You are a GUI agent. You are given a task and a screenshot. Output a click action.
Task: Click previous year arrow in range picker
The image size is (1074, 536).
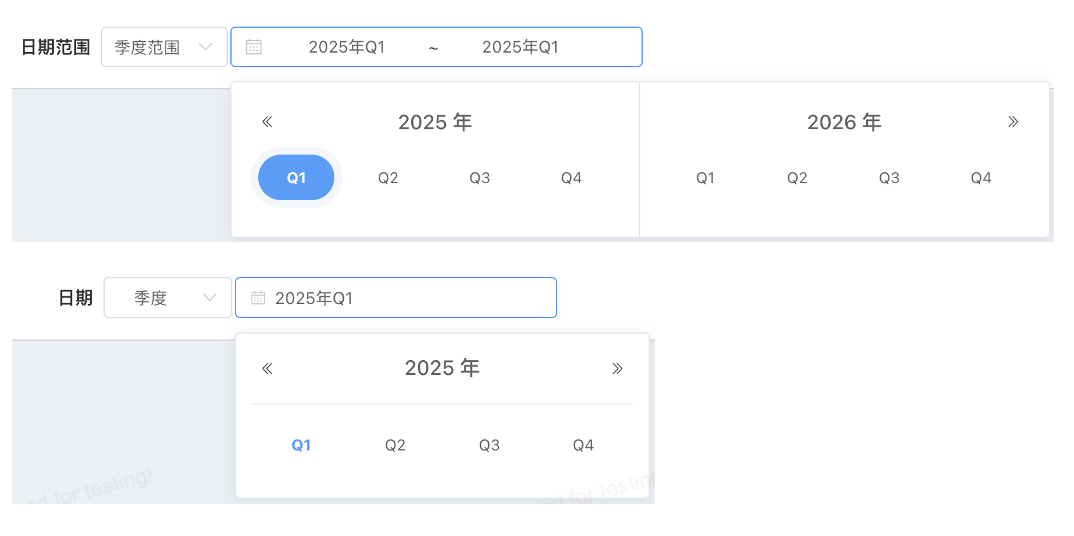[x=267, y=122]
